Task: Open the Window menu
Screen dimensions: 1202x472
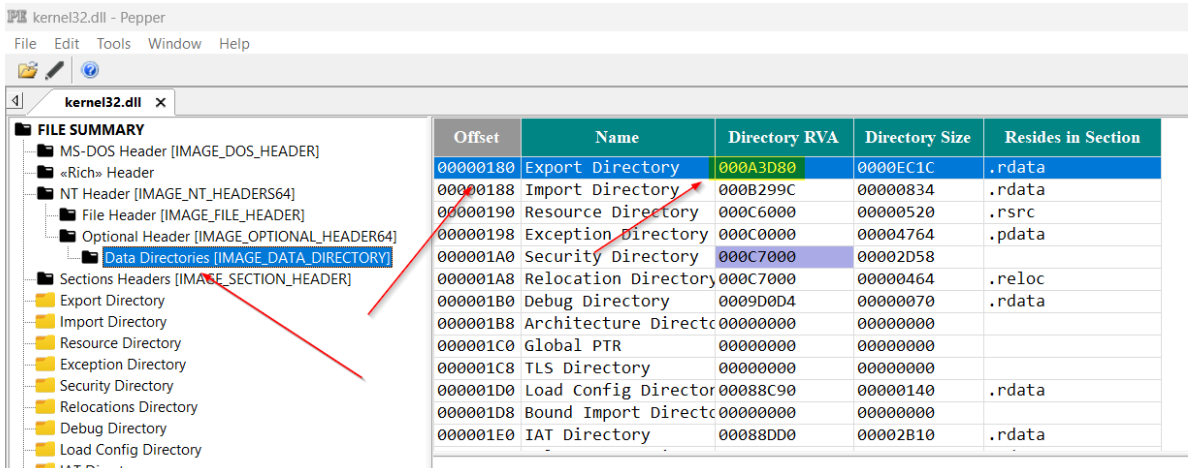Action: tap(175, 44)
